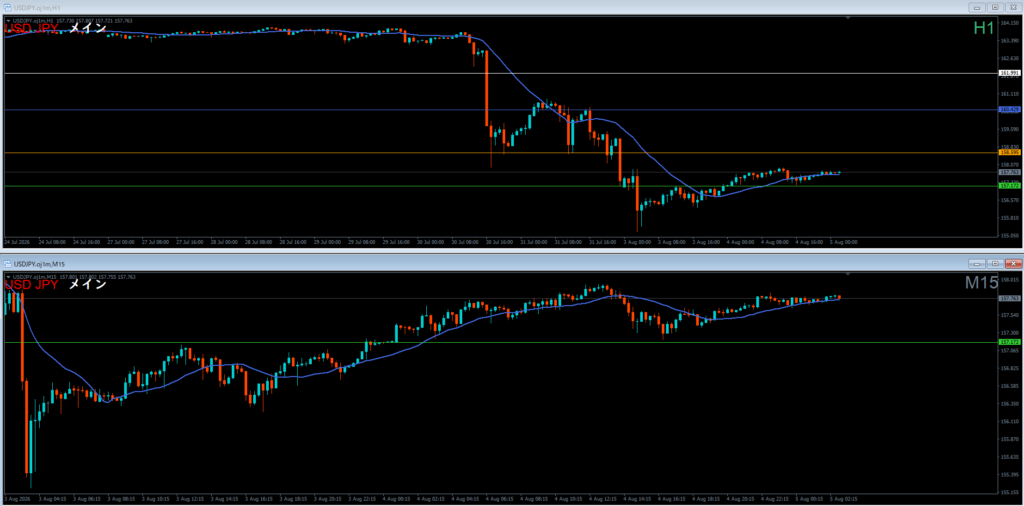Click the large H1 timeframe label

984,28
